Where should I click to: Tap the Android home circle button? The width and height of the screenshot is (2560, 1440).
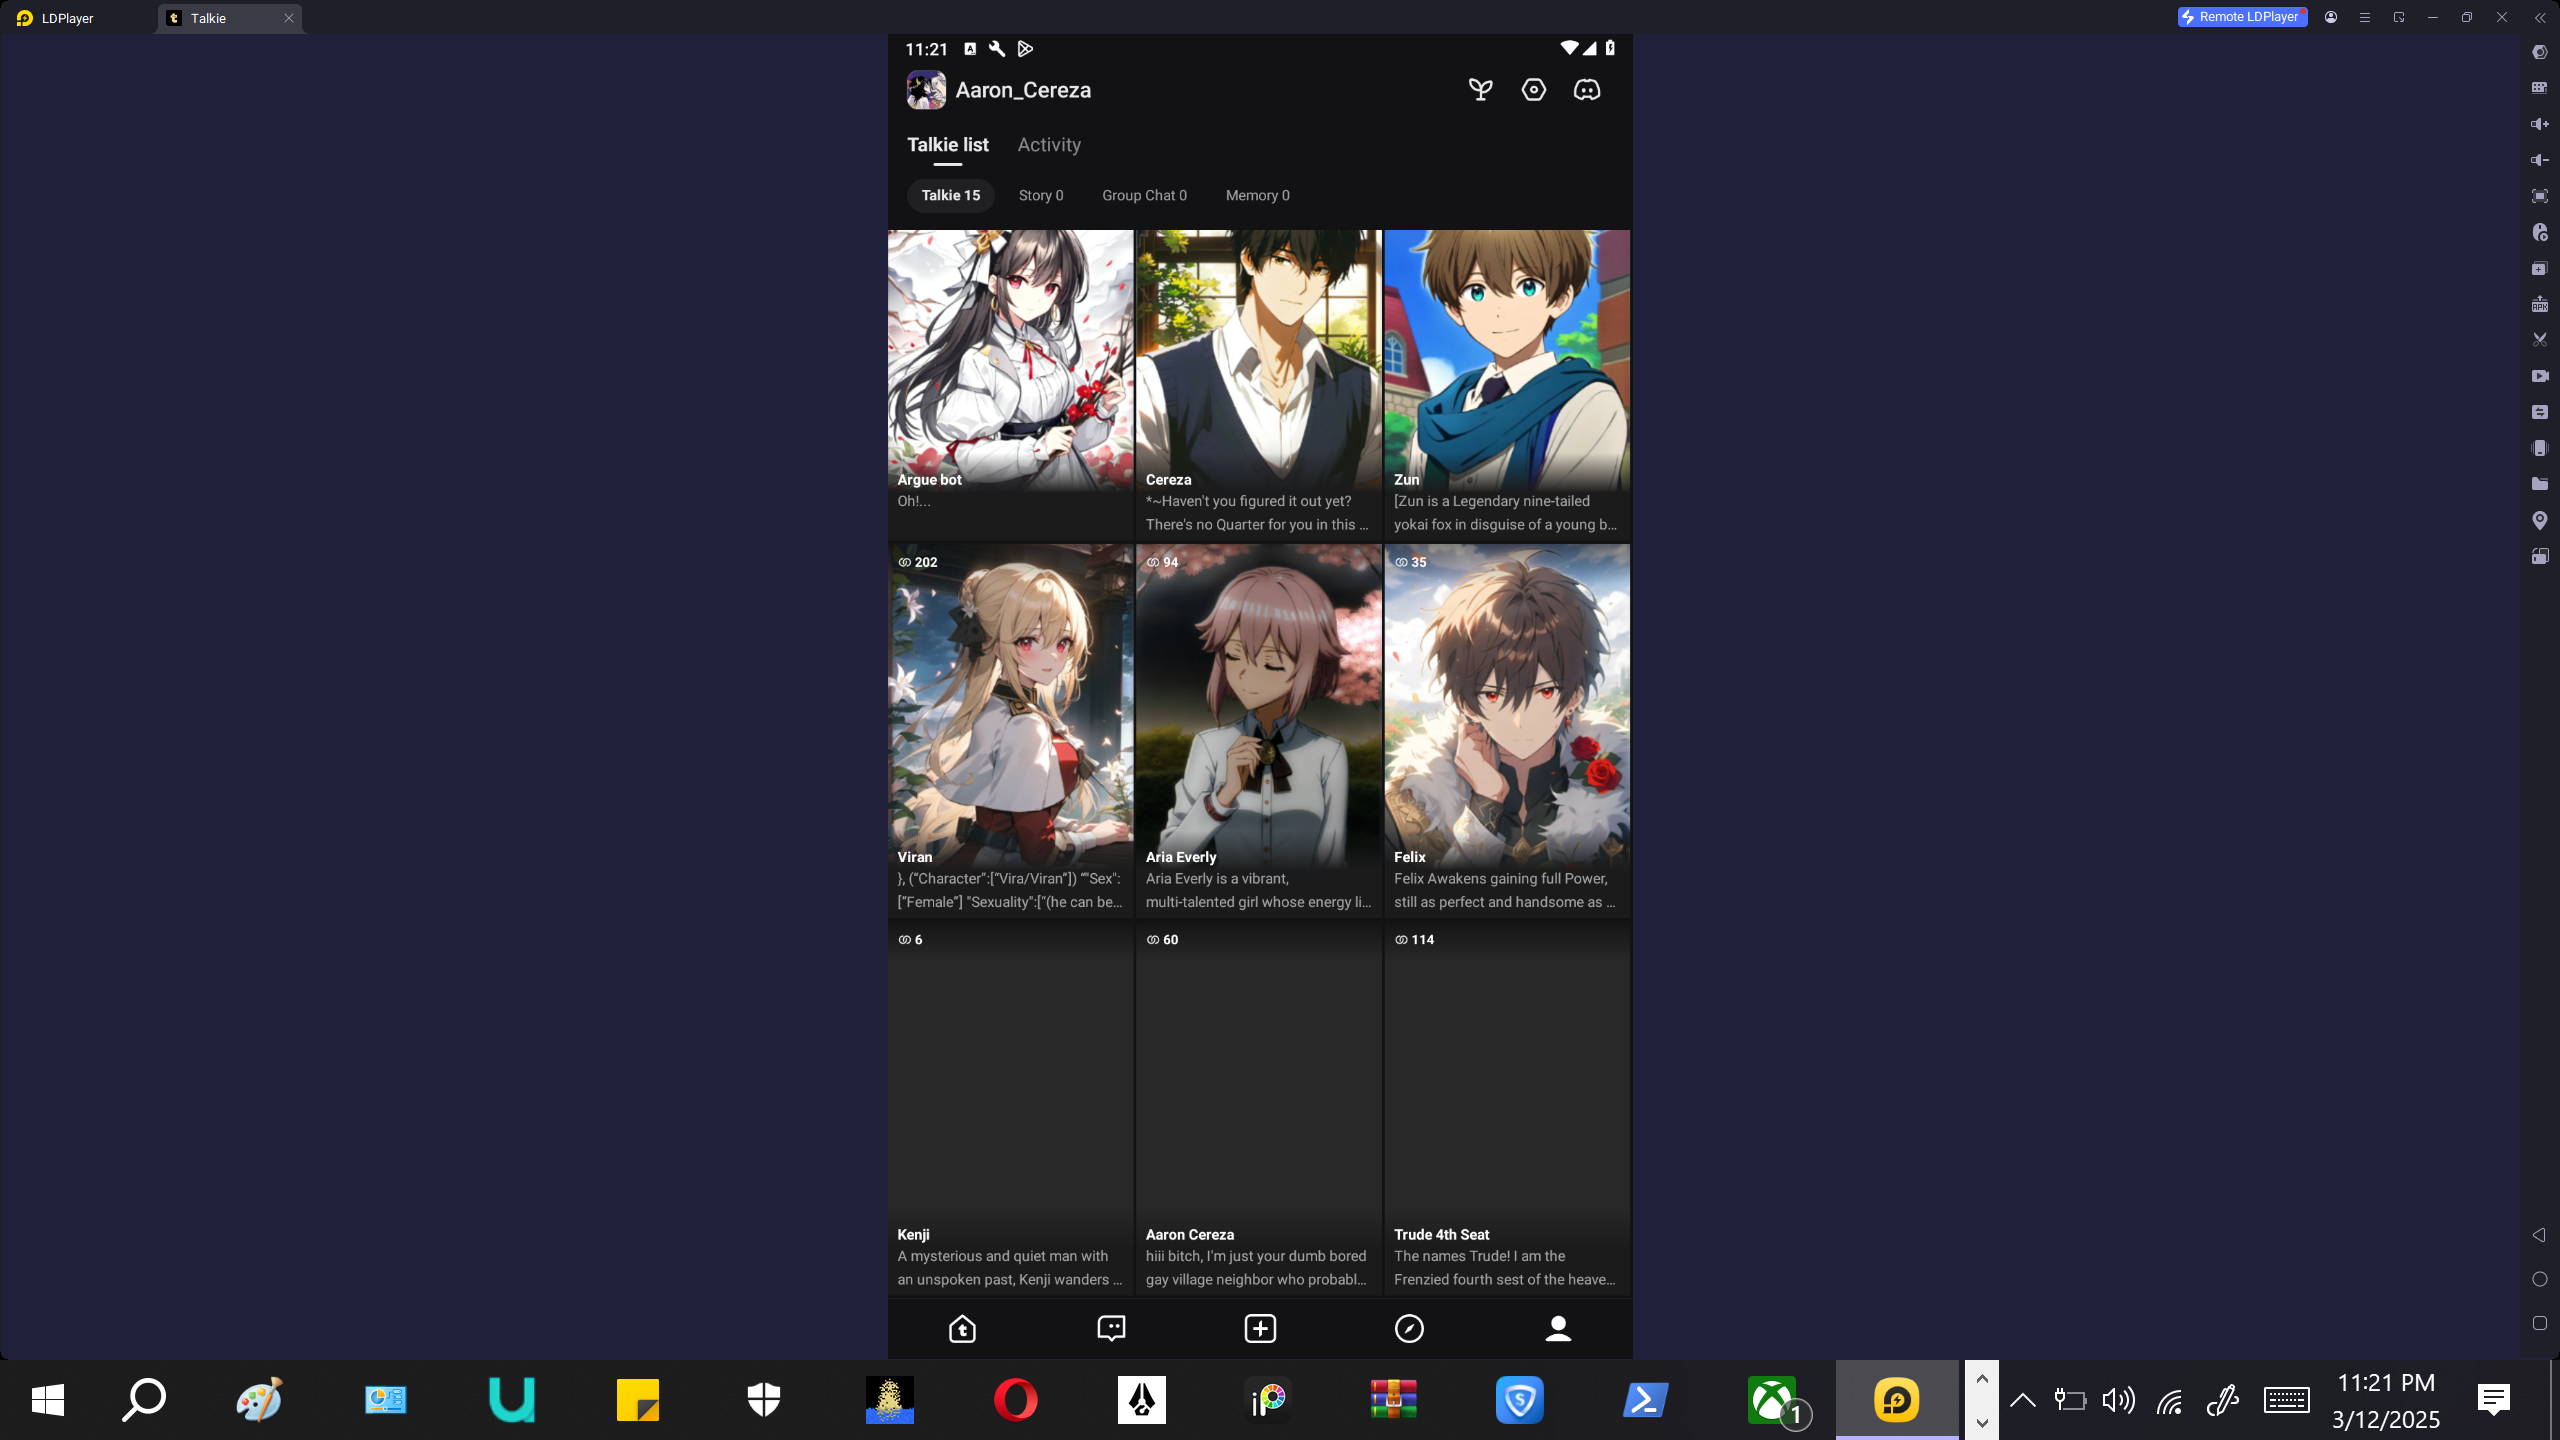[2539, 1279]
